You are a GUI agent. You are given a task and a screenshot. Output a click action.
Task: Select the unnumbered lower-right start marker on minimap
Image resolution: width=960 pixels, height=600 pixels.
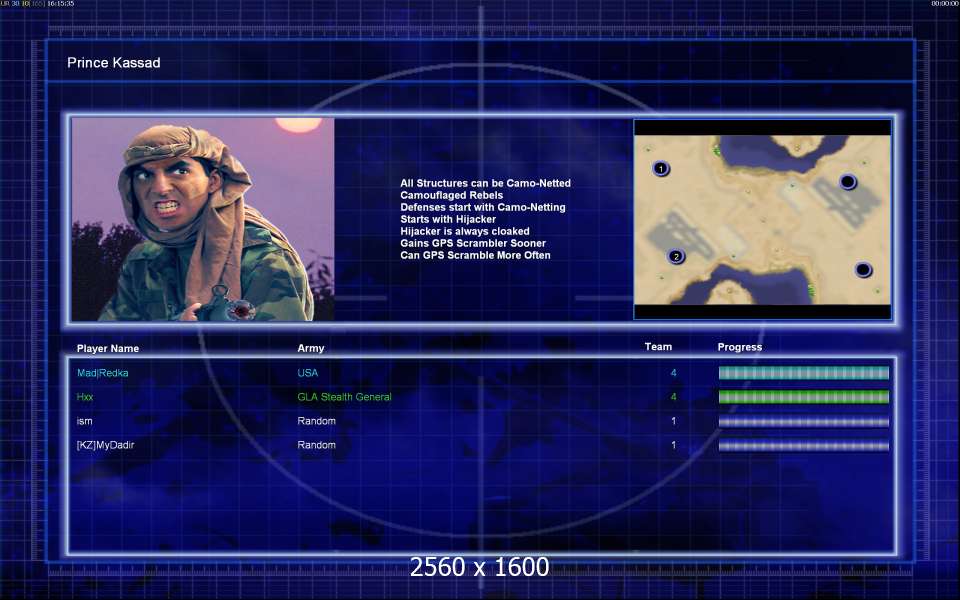click(x=863, y=269)
